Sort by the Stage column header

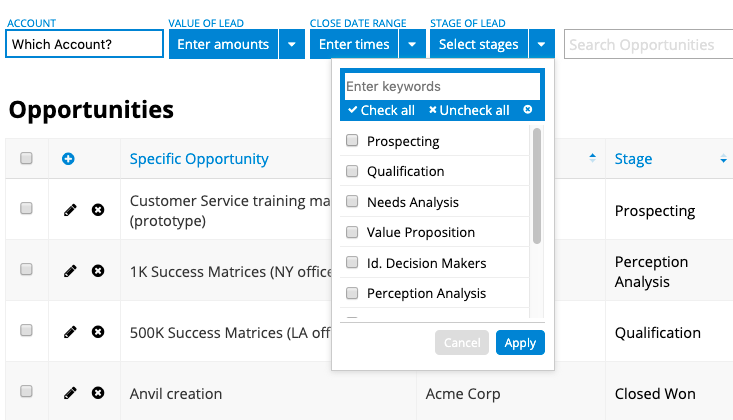pyautogui.click(x=634, y=158)
